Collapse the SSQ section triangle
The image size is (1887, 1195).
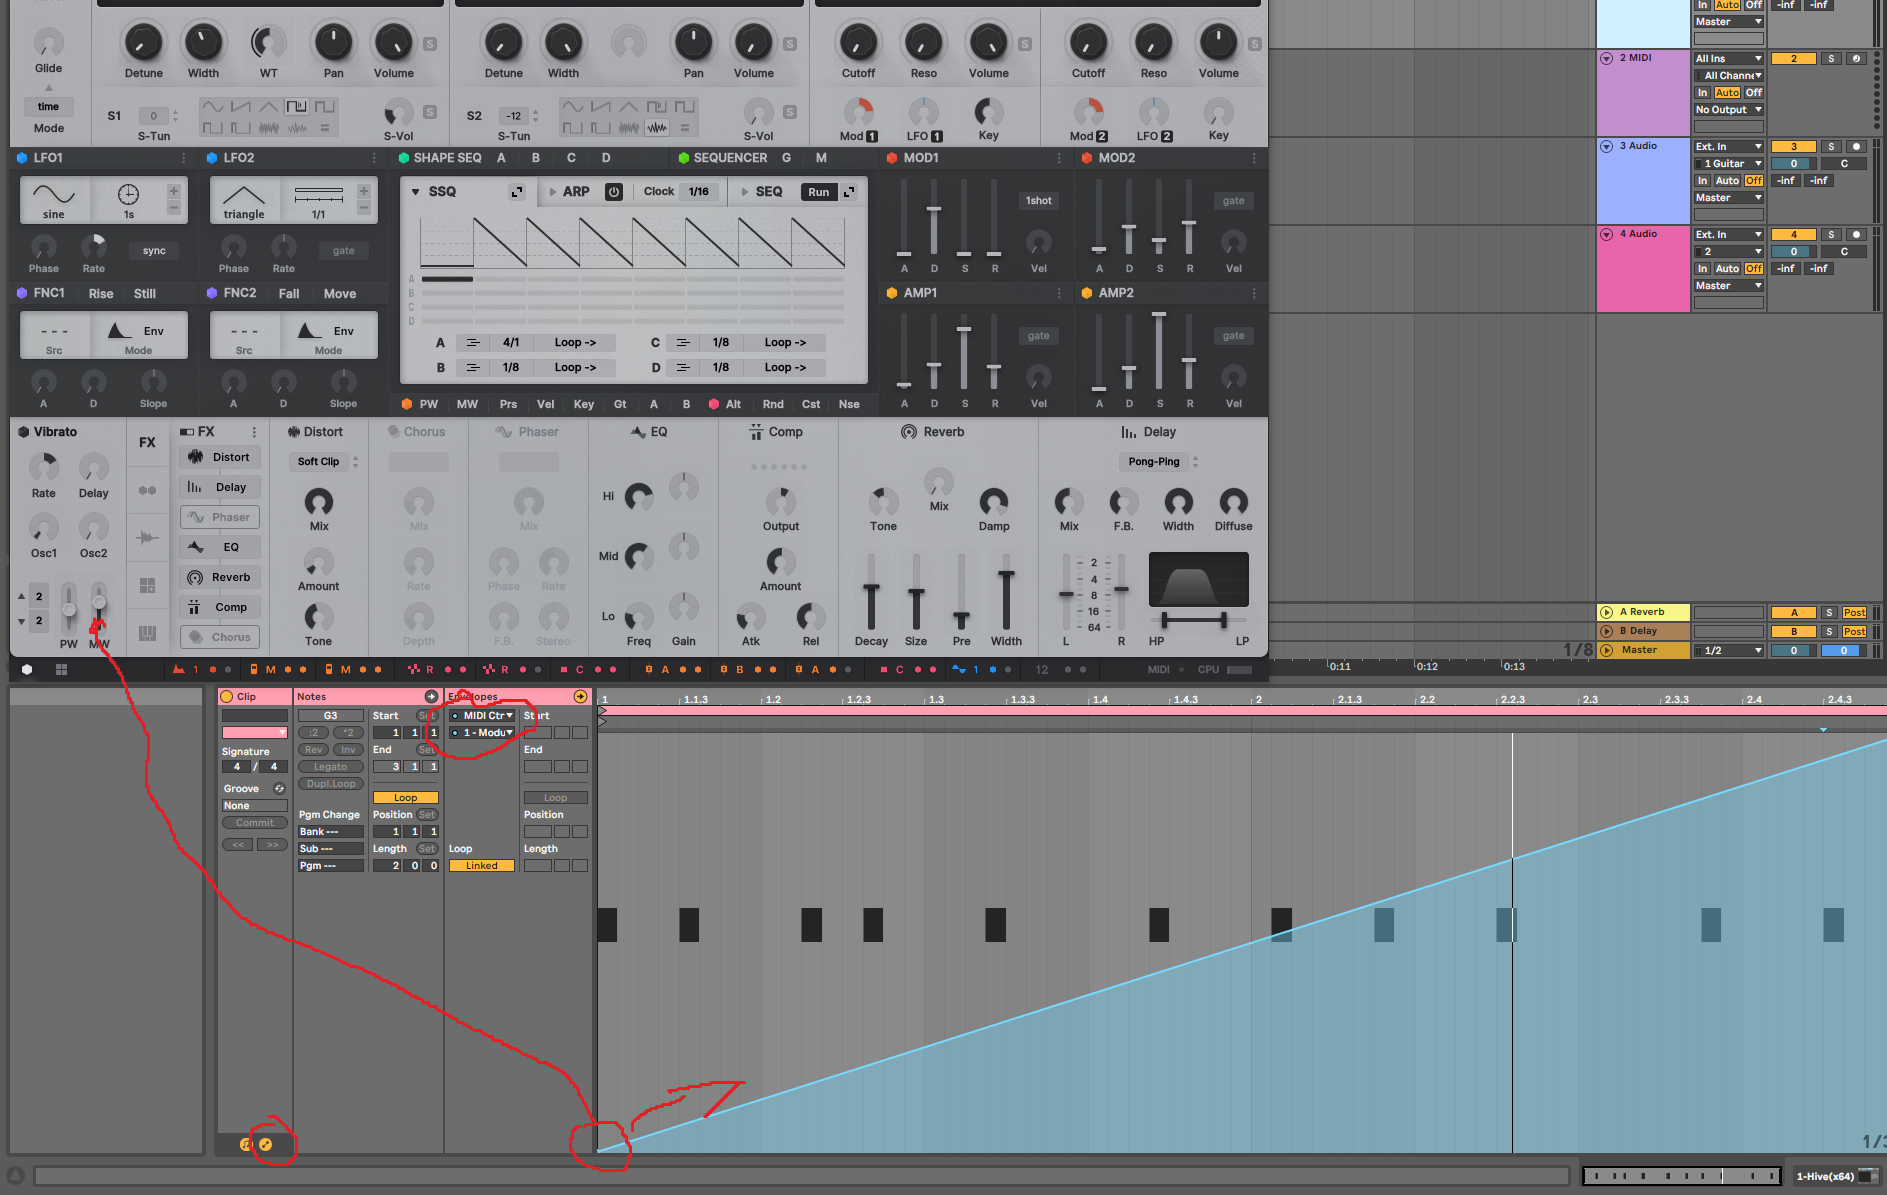click(x=416, y=192)
